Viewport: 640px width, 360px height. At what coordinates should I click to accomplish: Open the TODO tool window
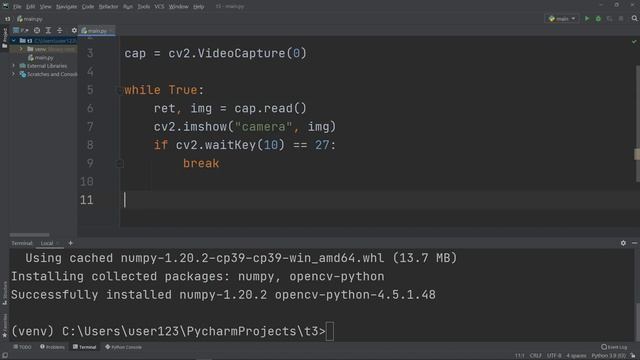[22, 347]
